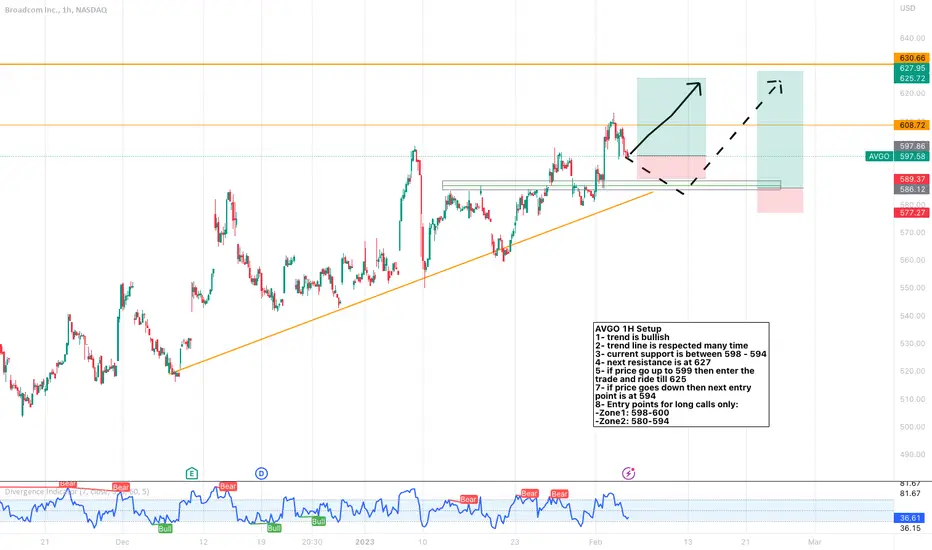The width and height of the screenshot is (932, 550).
Task: Click the blue 36.61 RSI value label
Action: [x=910, y=518]
